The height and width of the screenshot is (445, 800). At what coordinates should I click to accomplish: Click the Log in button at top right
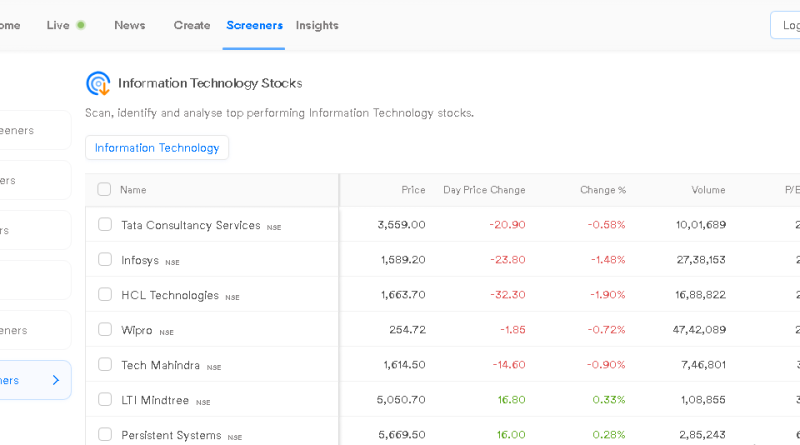pyautogui.click(x=786, y=25)
